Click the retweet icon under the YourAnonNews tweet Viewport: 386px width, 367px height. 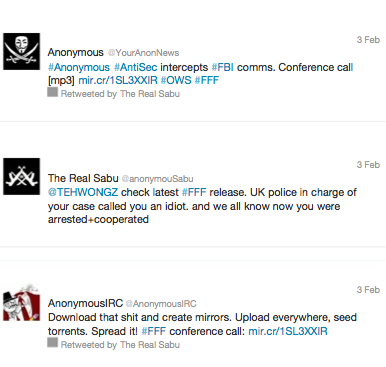point(52,92)
